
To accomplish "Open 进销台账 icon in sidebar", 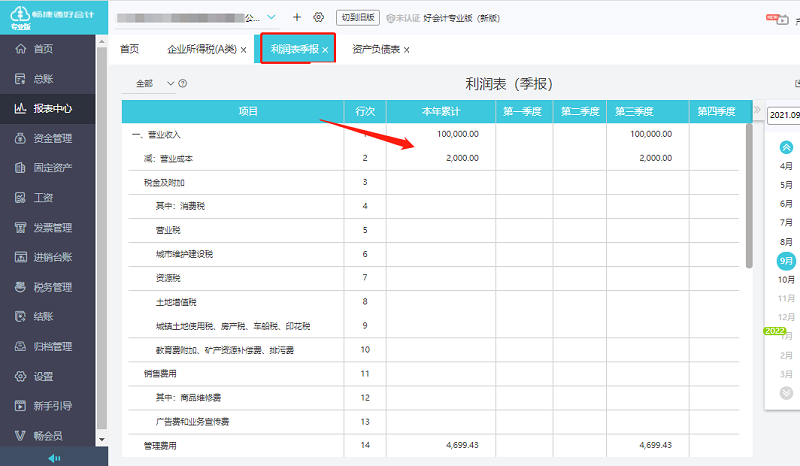I will [x=20, y=257].
